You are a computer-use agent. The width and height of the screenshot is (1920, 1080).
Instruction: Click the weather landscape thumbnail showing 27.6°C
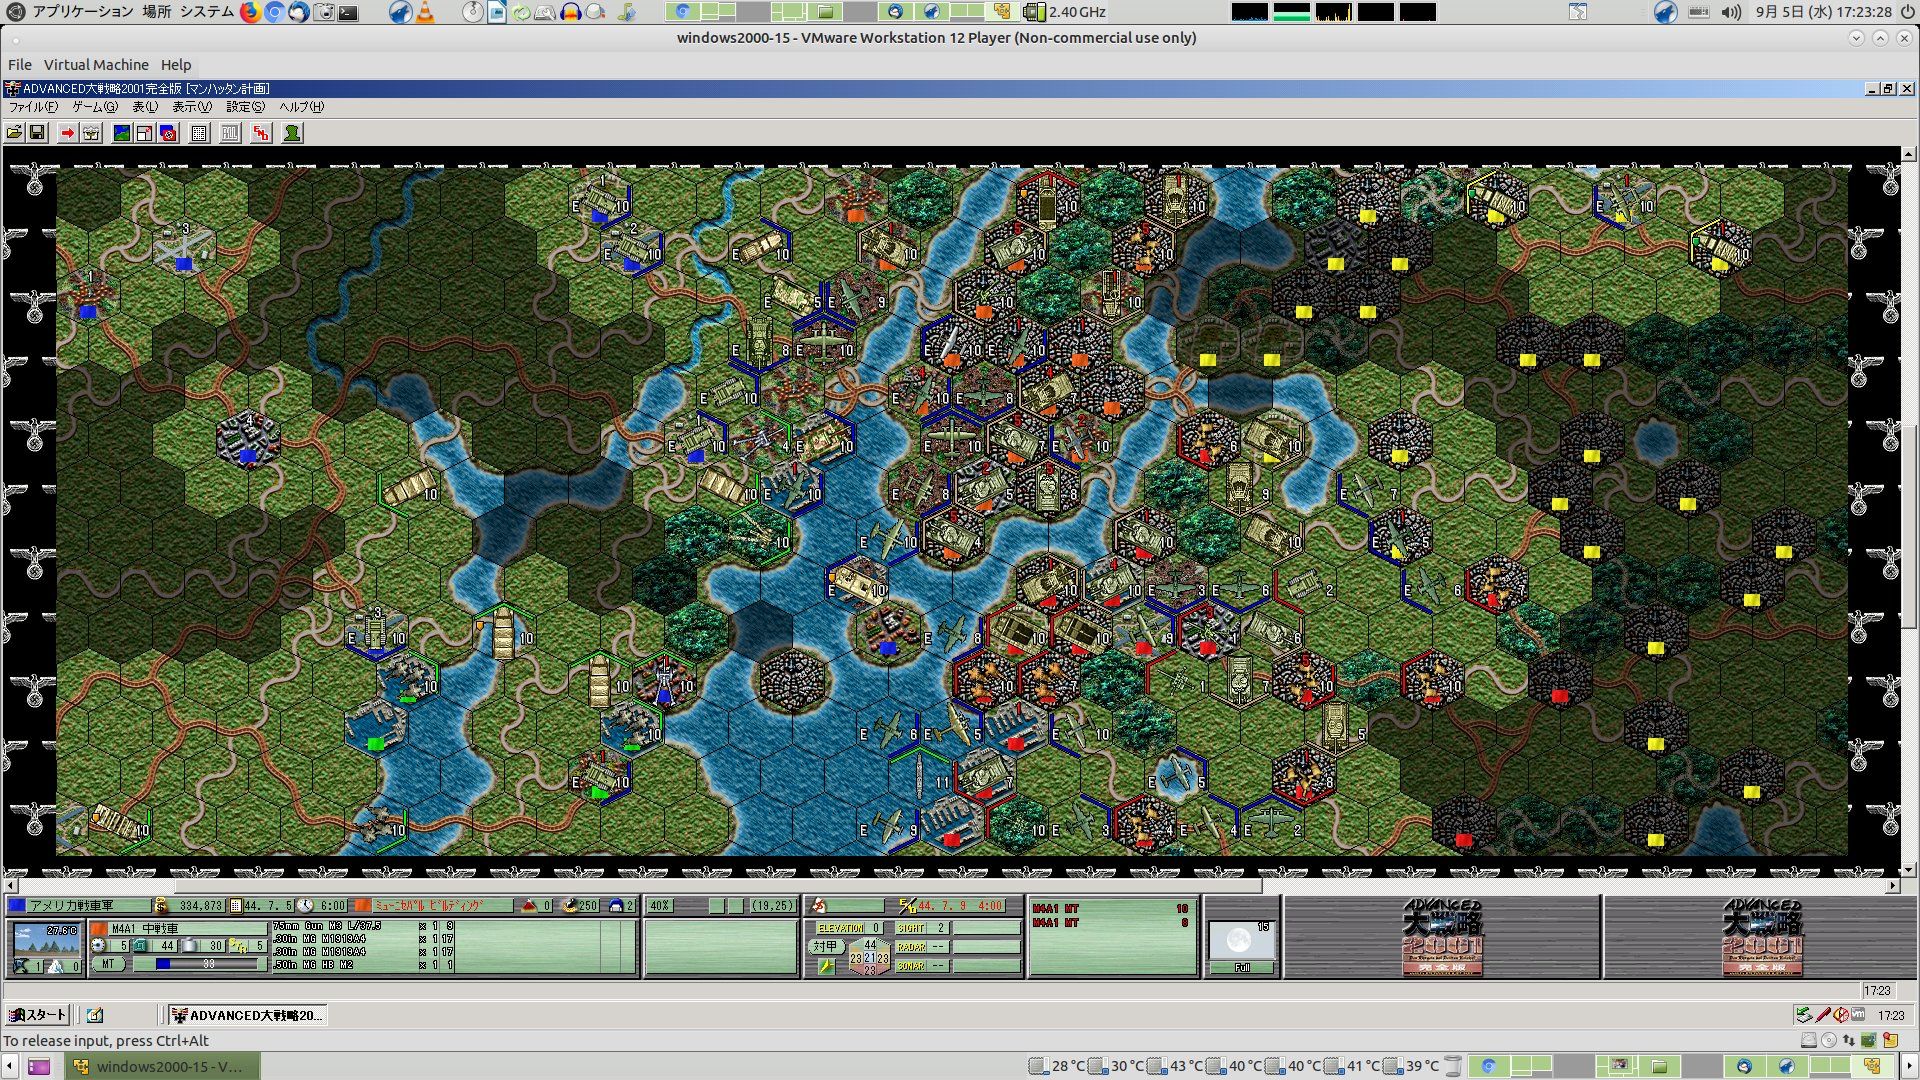[x=46, y=941]
